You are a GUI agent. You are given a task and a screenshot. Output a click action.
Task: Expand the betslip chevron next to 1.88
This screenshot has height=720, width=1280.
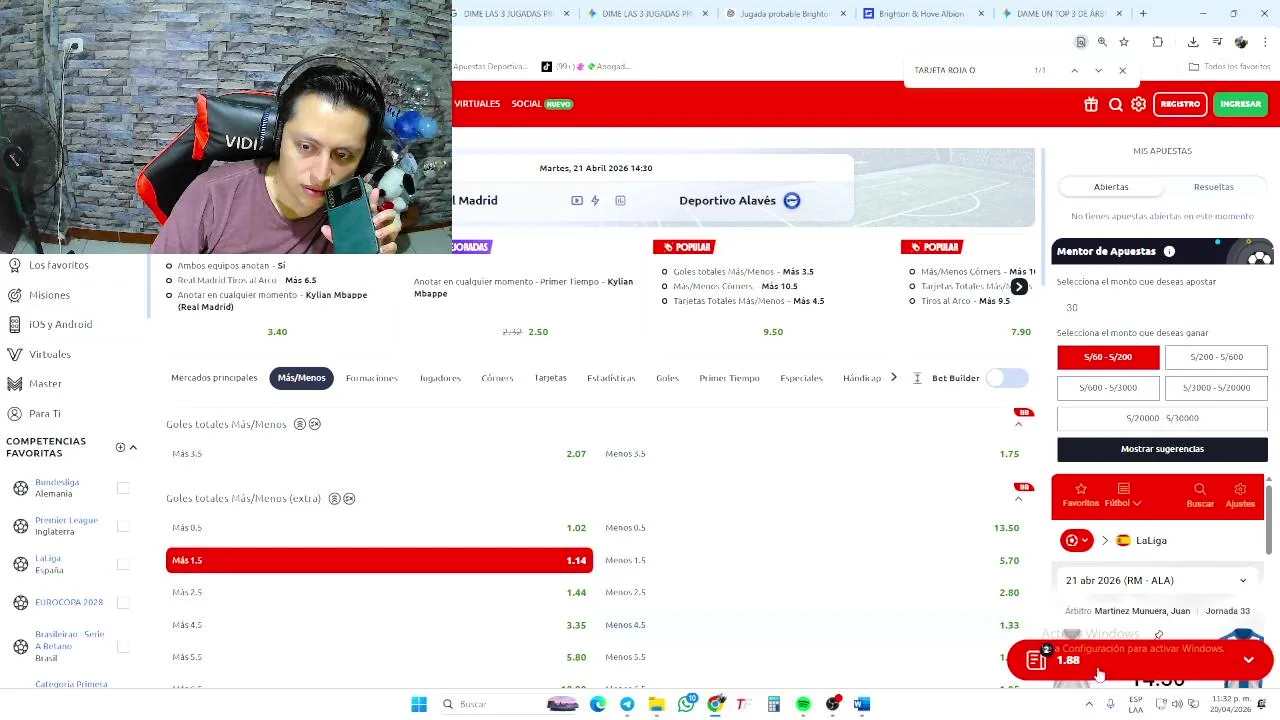[1248, 660]
